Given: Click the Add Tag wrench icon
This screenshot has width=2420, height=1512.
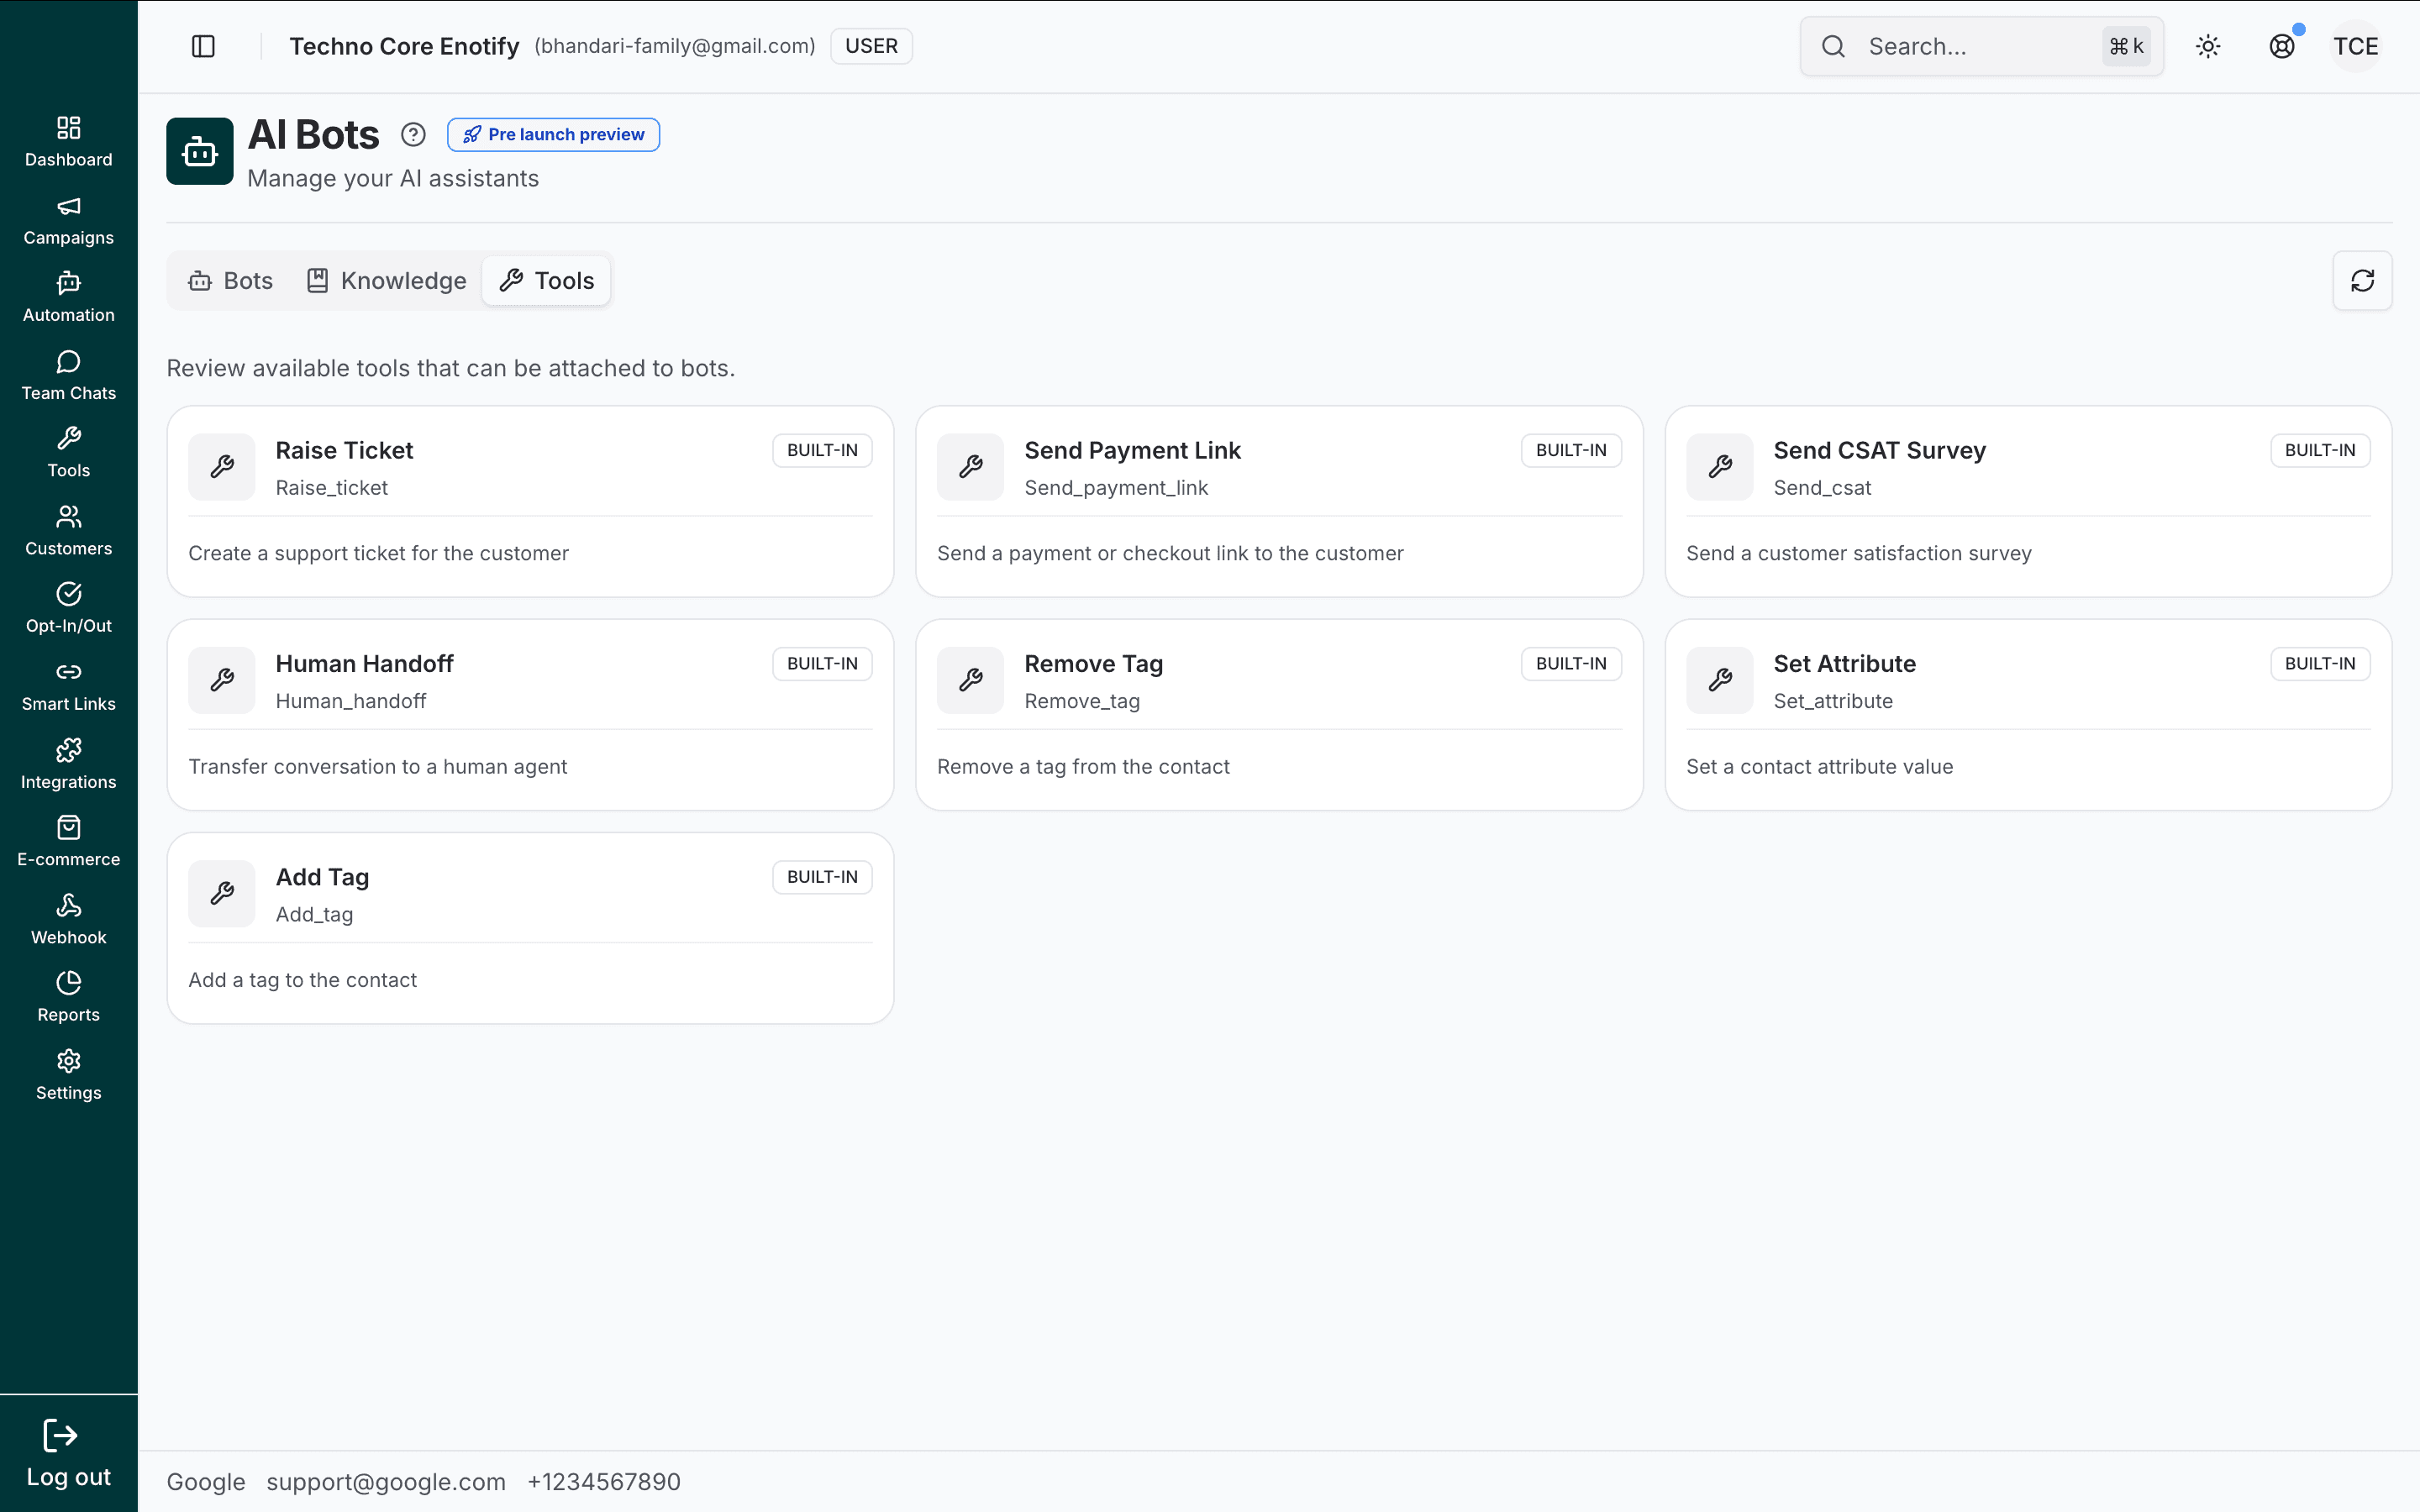Looking at the screenshot, I should point(222,894).
